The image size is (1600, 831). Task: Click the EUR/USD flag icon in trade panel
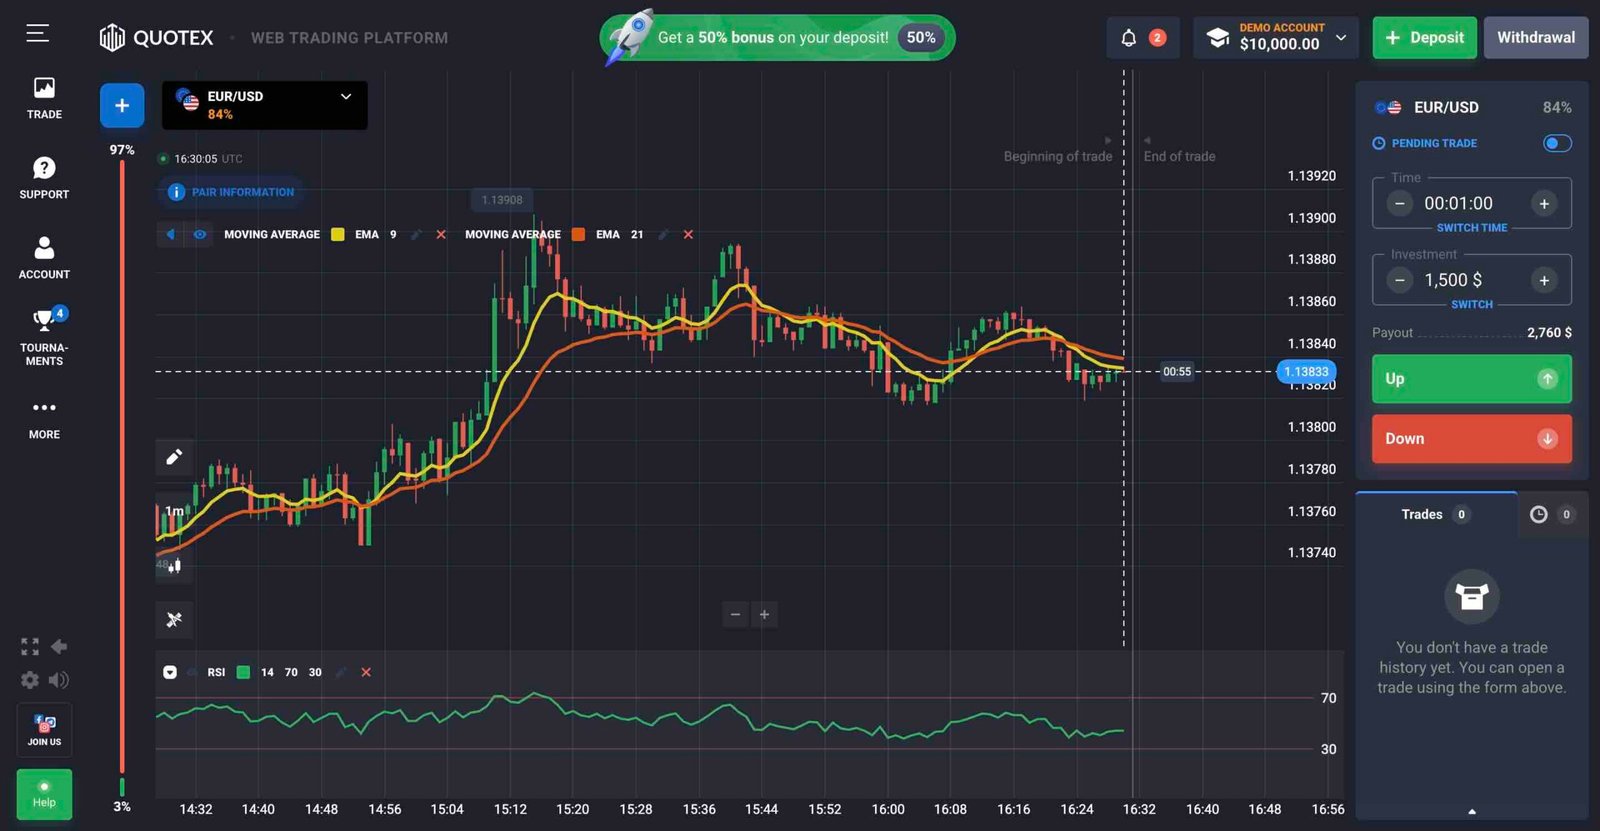point(1388,108)
